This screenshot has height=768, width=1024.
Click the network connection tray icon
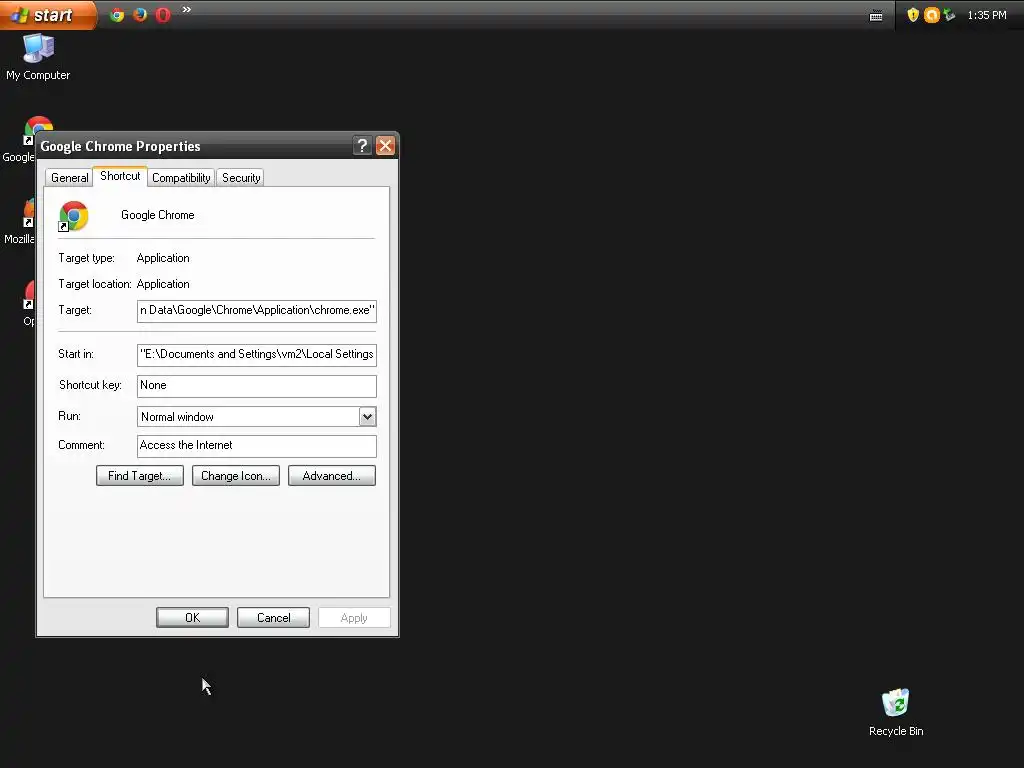click(950, 14)
